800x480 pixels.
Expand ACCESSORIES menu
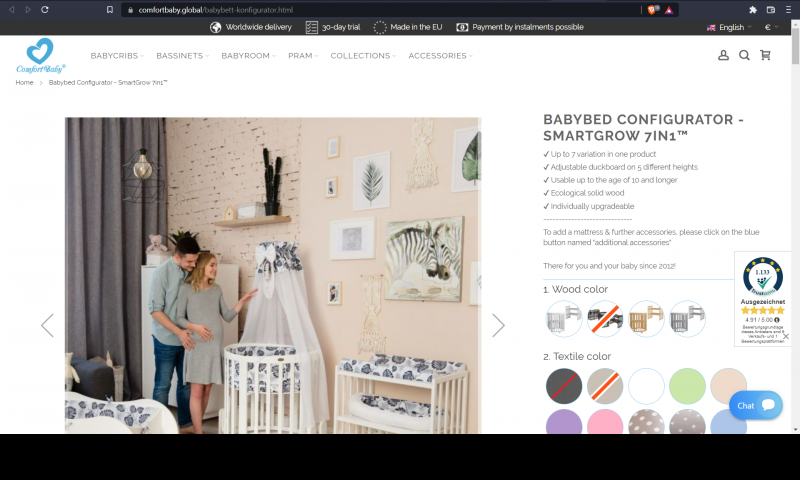point(440,56)
